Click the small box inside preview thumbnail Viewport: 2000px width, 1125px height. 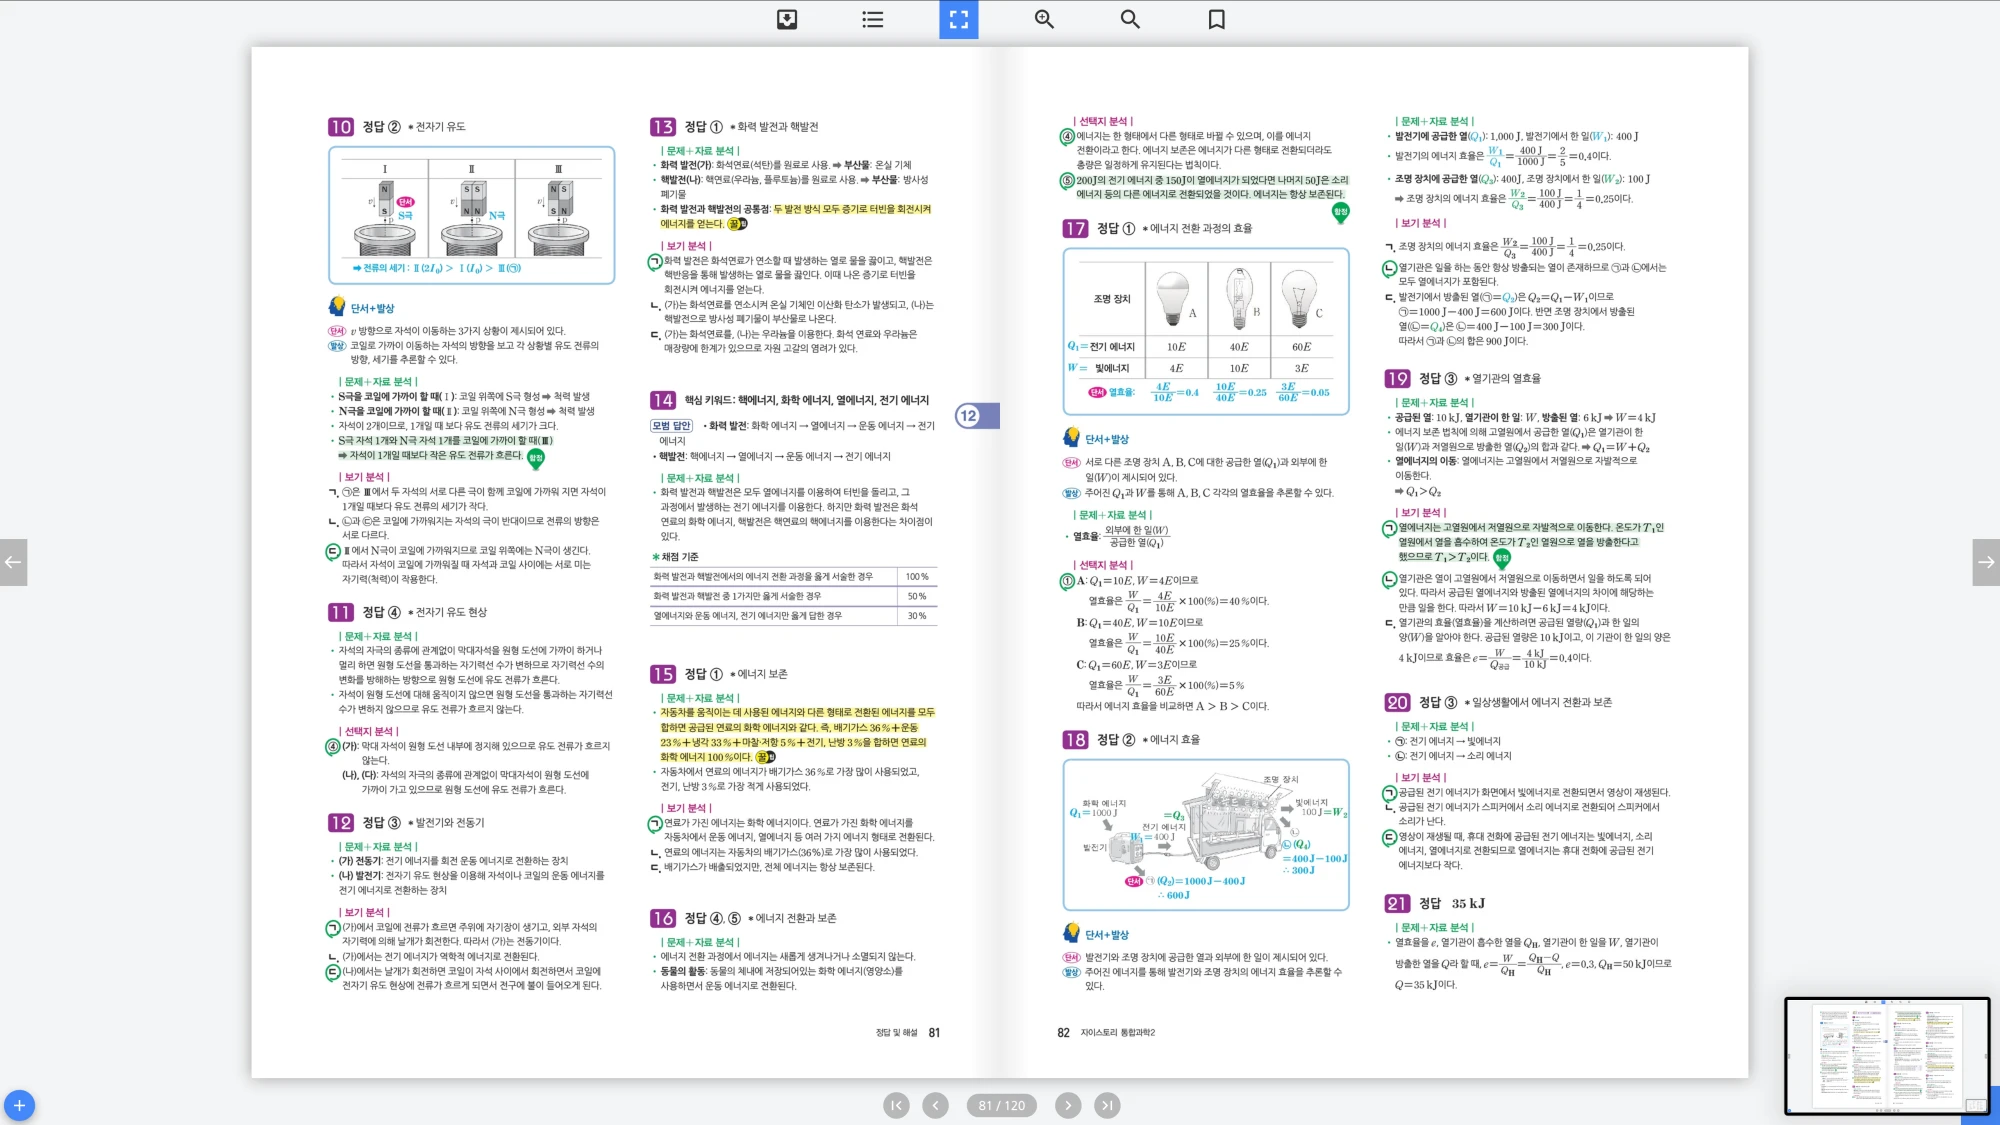[x=1975, y=1105]
